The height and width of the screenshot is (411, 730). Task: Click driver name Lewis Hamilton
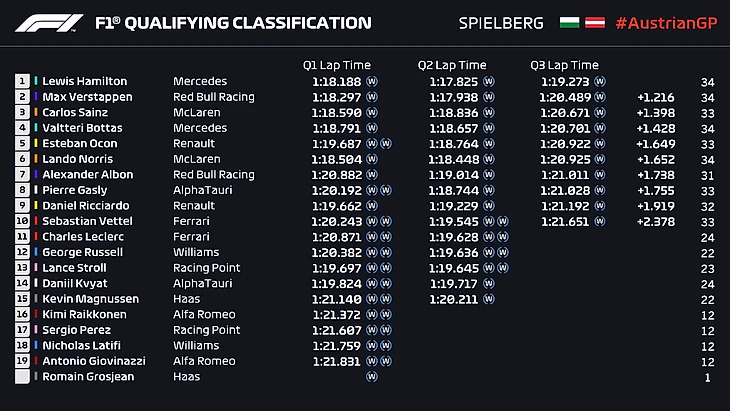(84, 82)
